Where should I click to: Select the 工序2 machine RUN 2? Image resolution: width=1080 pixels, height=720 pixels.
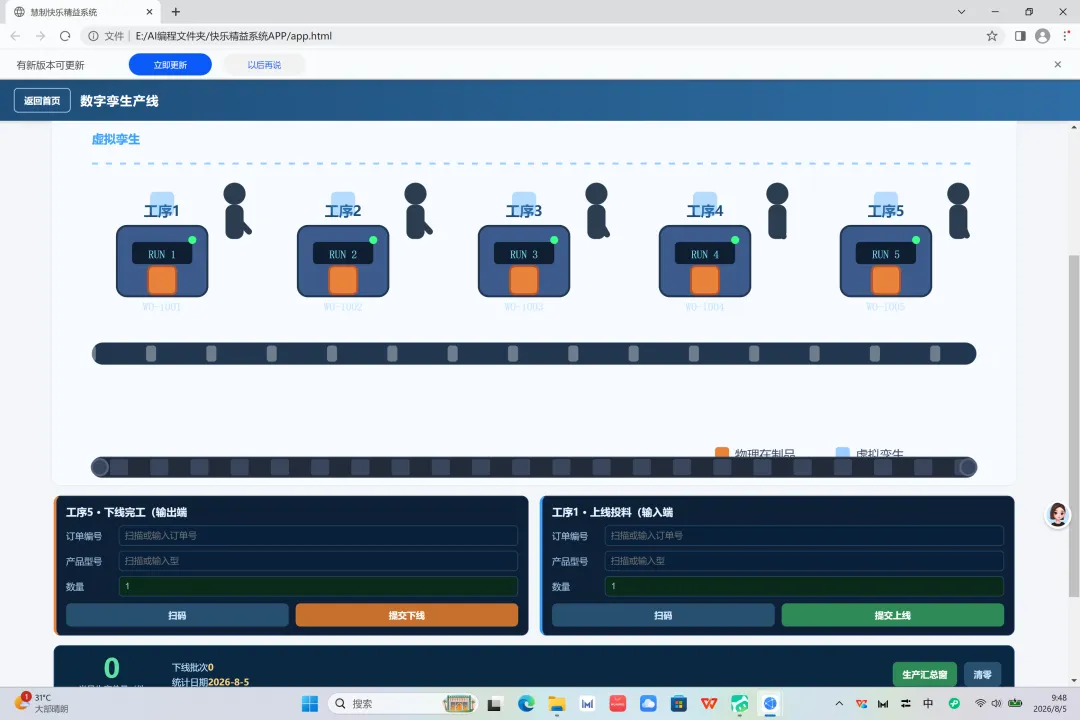343,261
